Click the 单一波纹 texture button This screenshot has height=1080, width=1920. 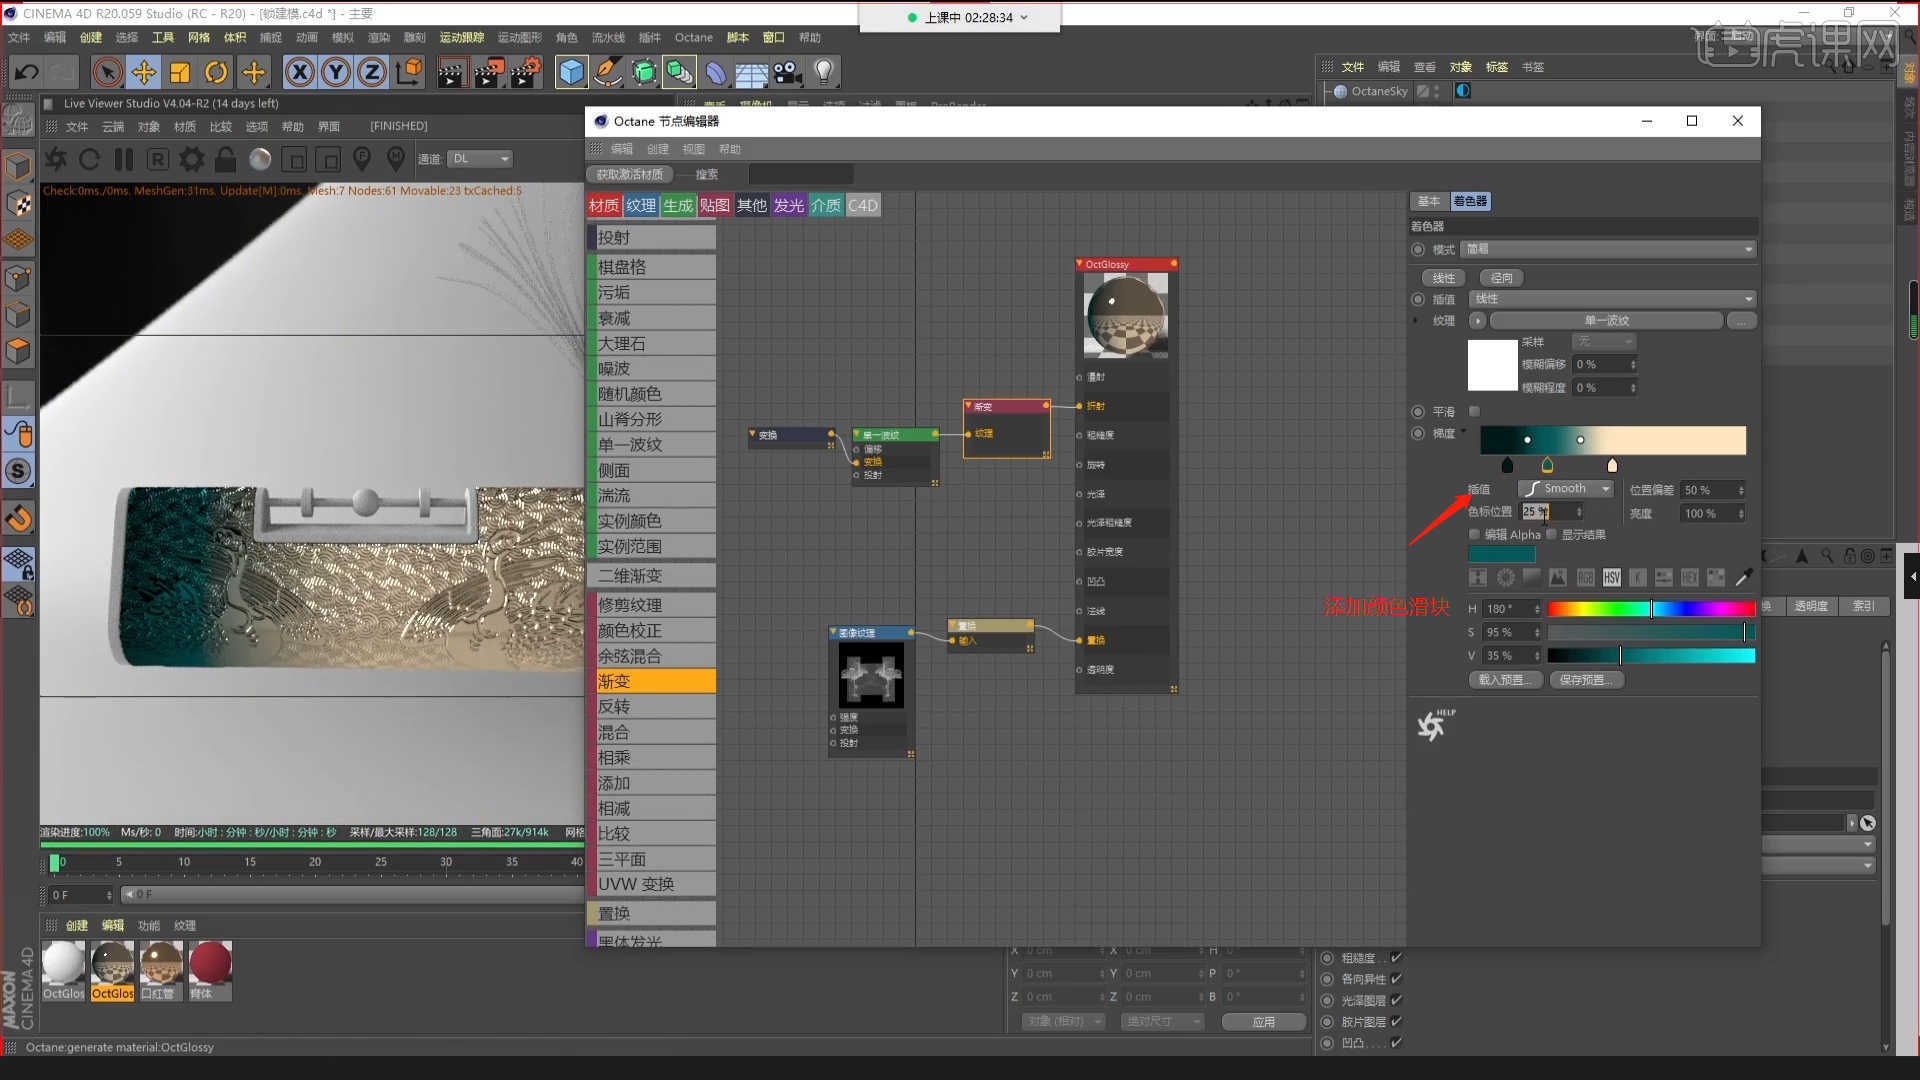[x=1606, y=321]
